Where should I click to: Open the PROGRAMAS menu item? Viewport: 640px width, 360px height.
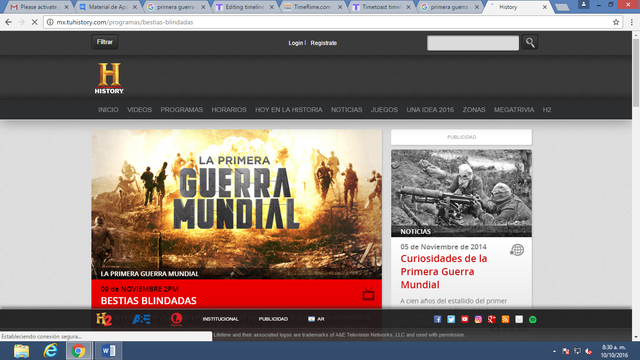pos(181,110)
